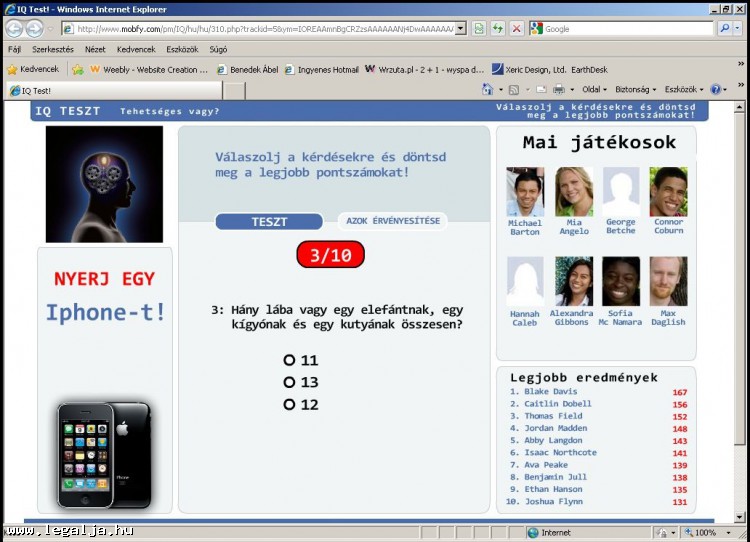Select answer 13 radio button

(x=289, y=382)
